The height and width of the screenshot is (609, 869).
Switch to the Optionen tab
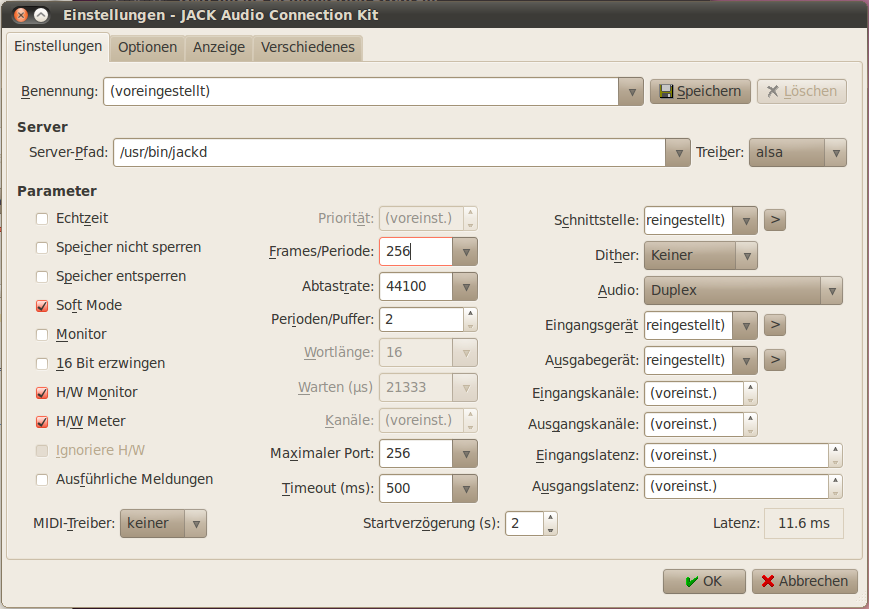(x=147, y=47)
